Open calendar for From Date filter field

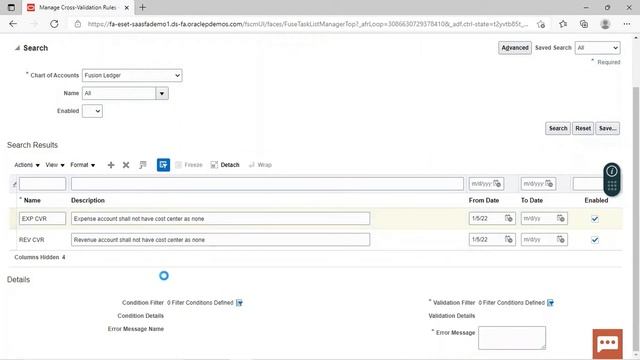pyautogui.click(x=497, y=184)
